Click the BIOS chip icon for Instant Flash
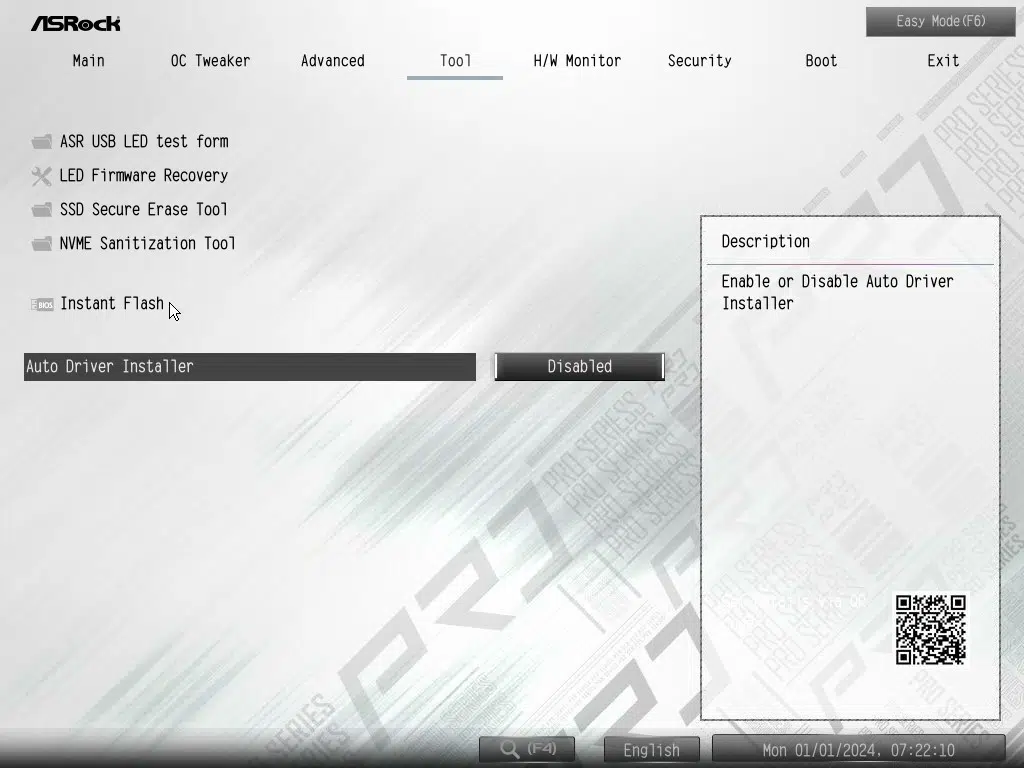This screenshot has width=1024, height=768. [42, 304]
